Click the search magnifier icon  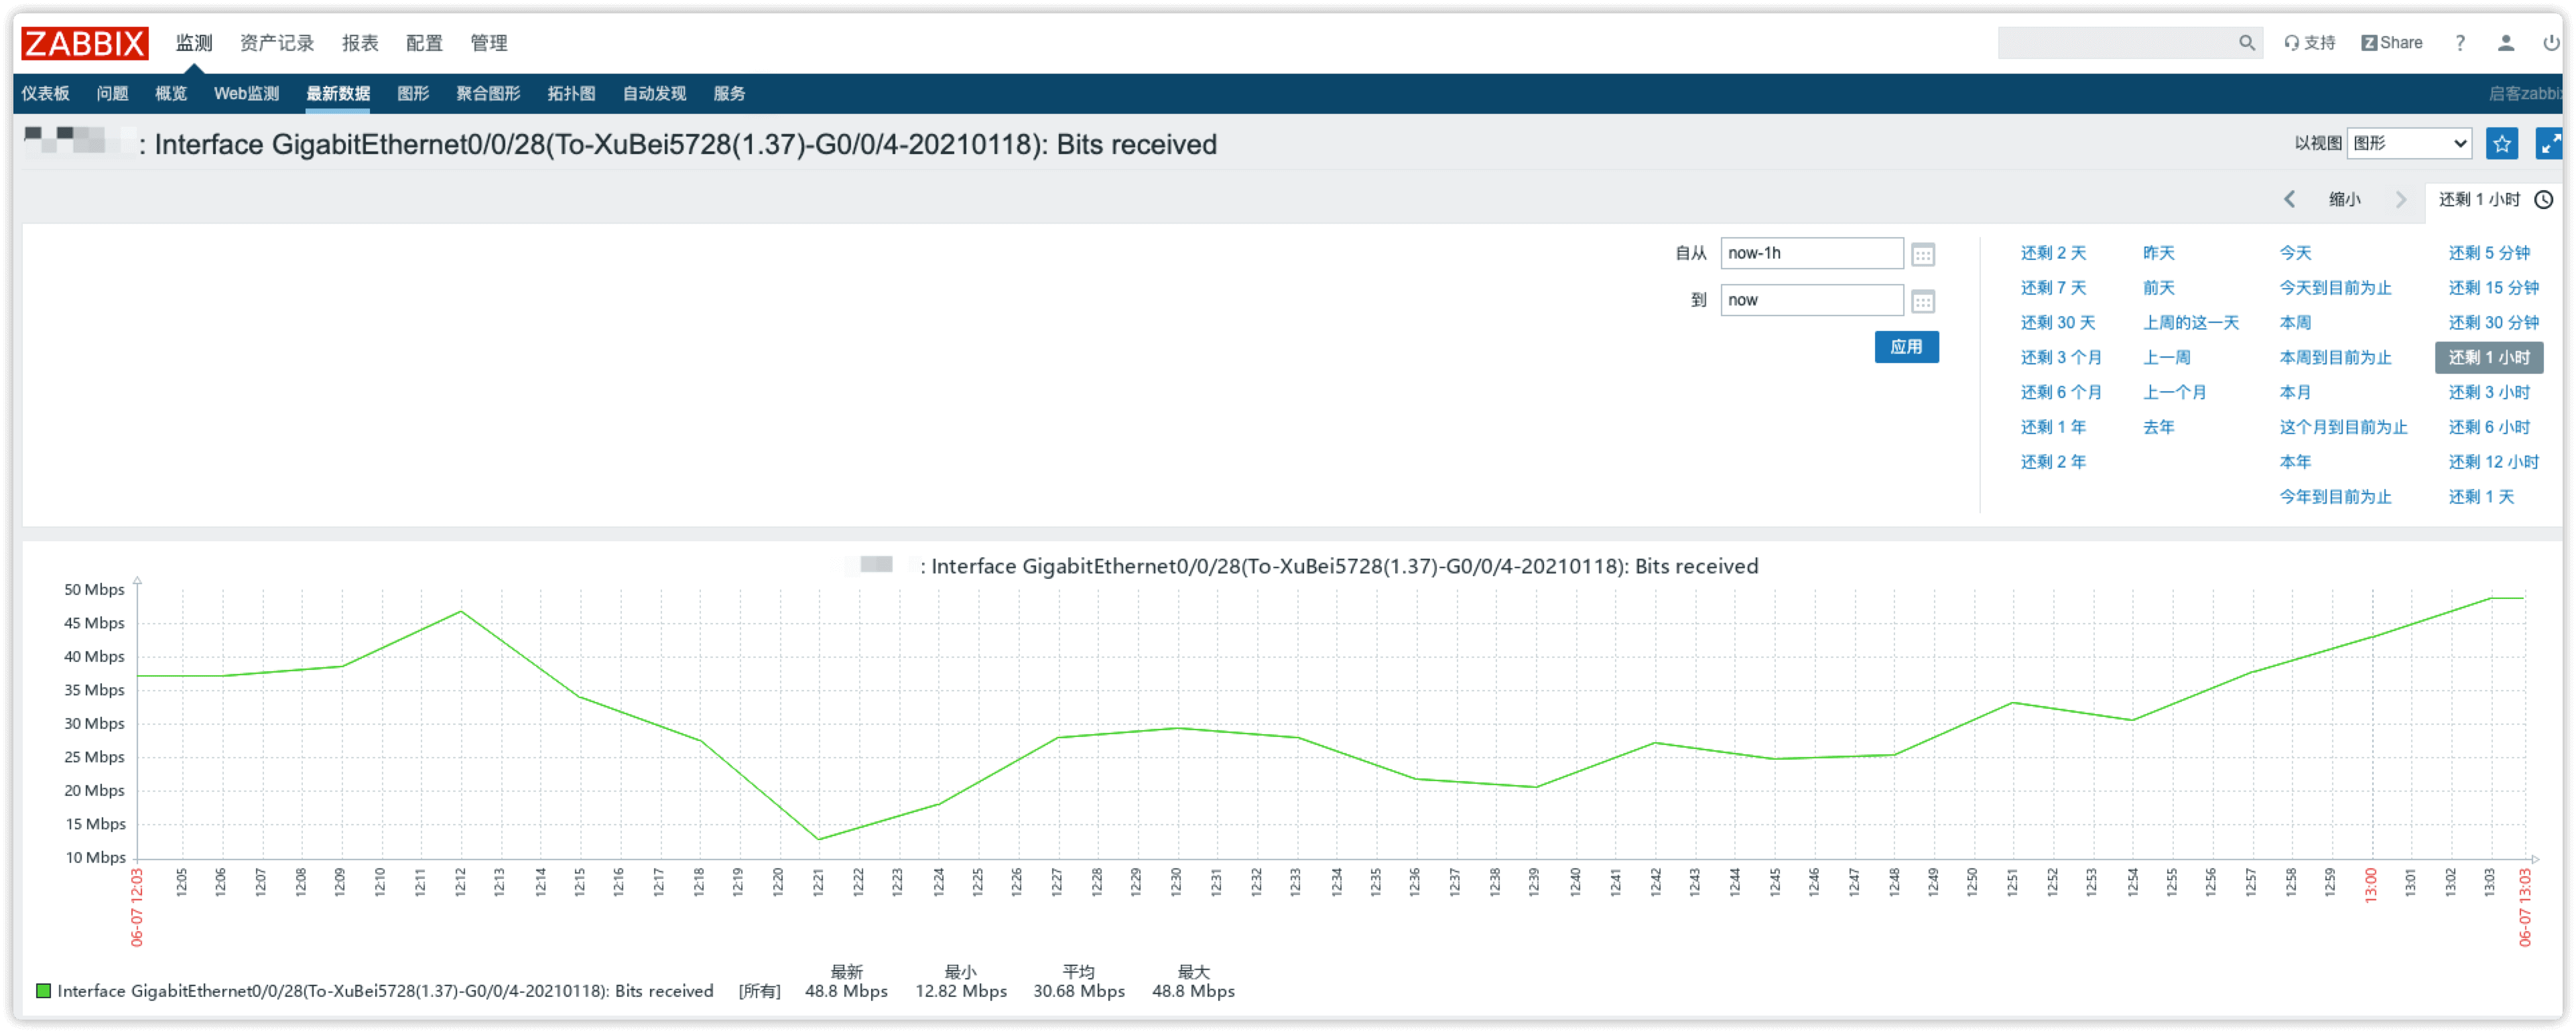click(2246, 43)
